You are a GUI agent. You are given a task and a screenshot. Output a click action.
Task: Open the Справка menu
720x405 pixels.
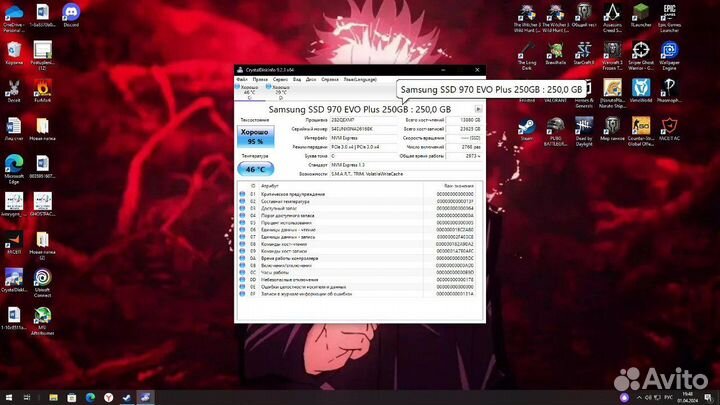pos(330,79)
